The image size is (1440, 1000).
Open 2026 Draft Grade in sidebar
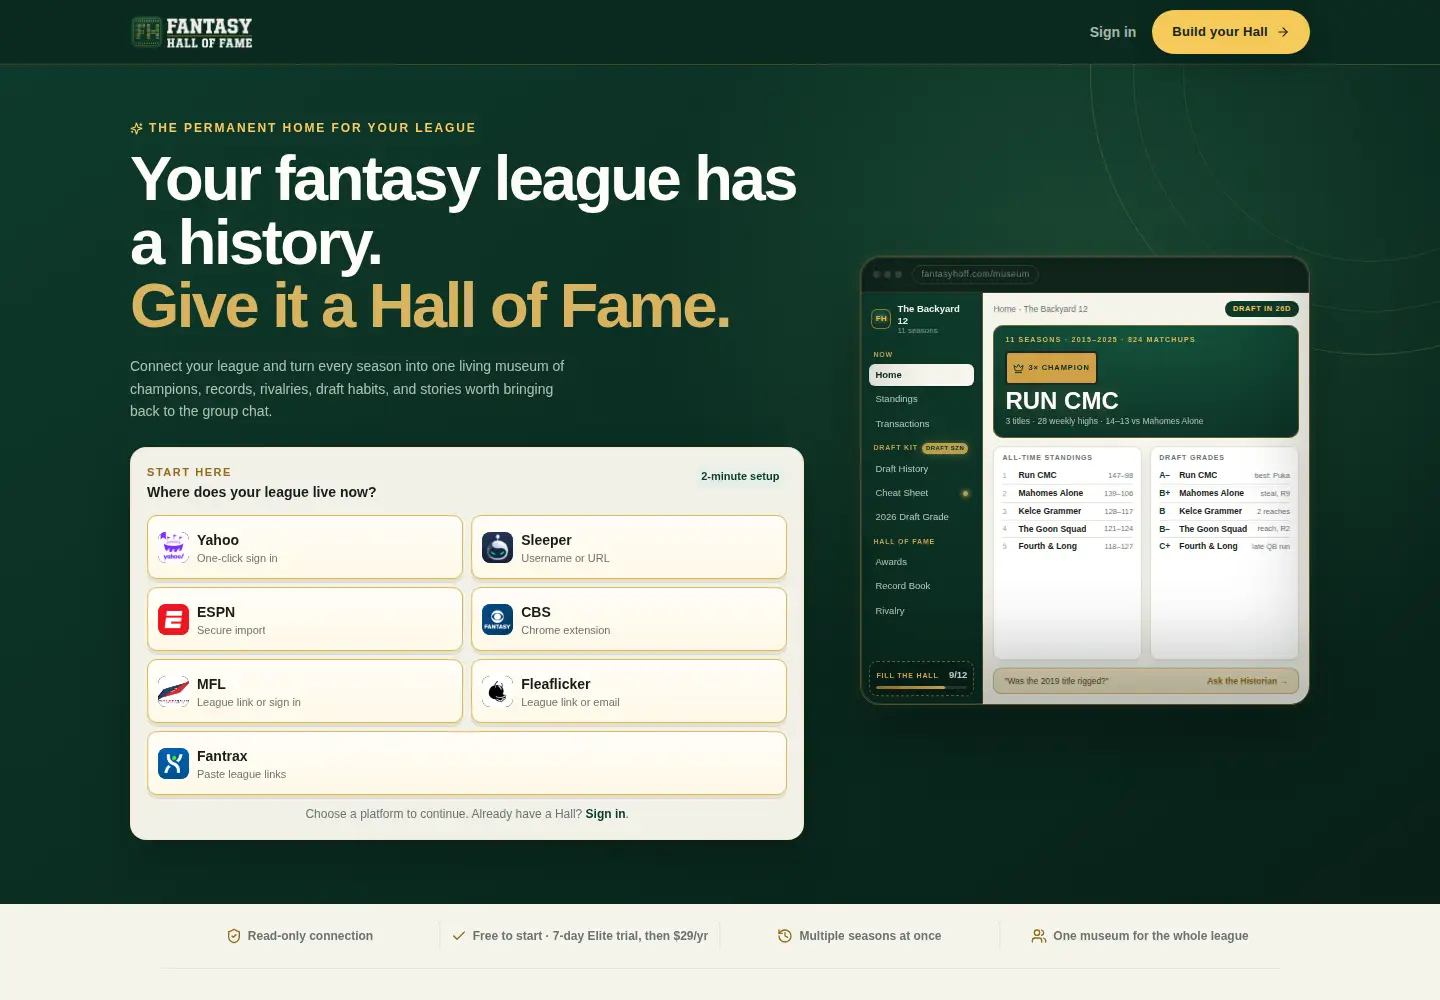[921, 517]
